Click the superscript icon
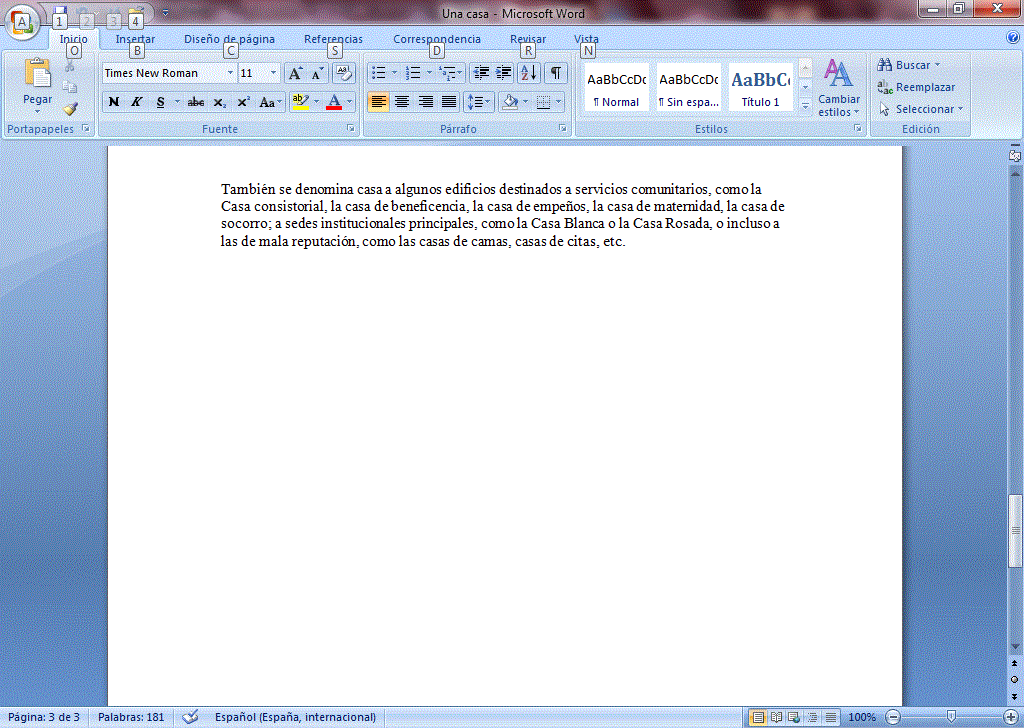Screen dimensions: 1024x728 (242, 101)
